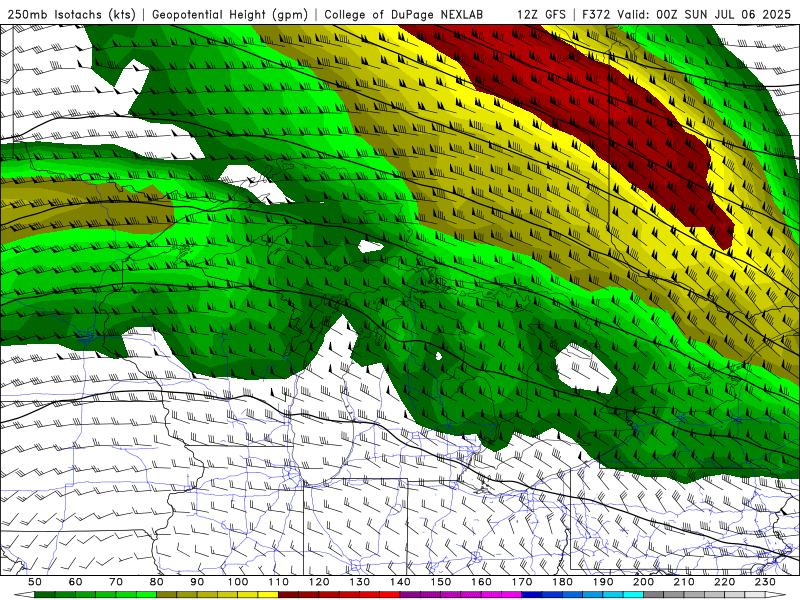Click the cyan swatch just before 200
800x600 pixels.
[633, 595]
